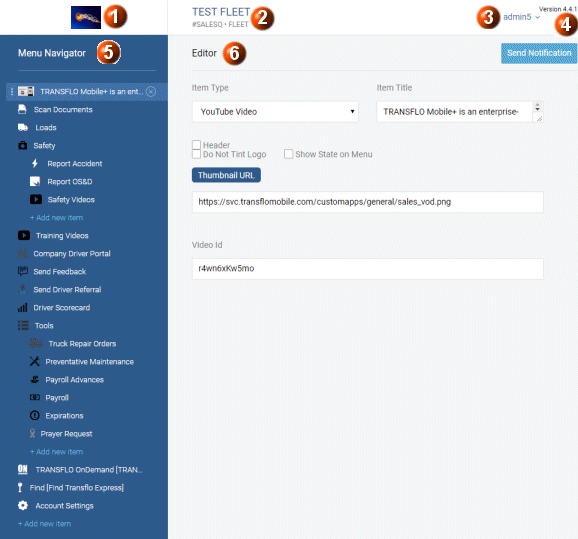Select Expirations label
The height and width of the screenshot is (539, 578).
tap(64, 416)
